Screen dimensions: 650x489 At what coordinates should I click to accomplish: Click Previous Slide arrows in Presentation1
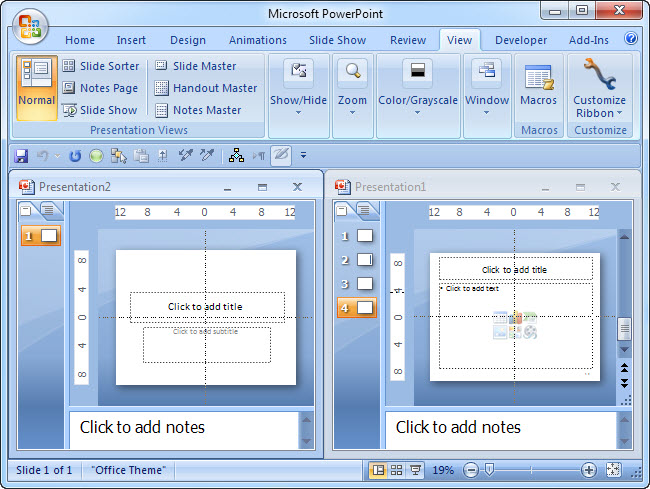pos(624,368)
